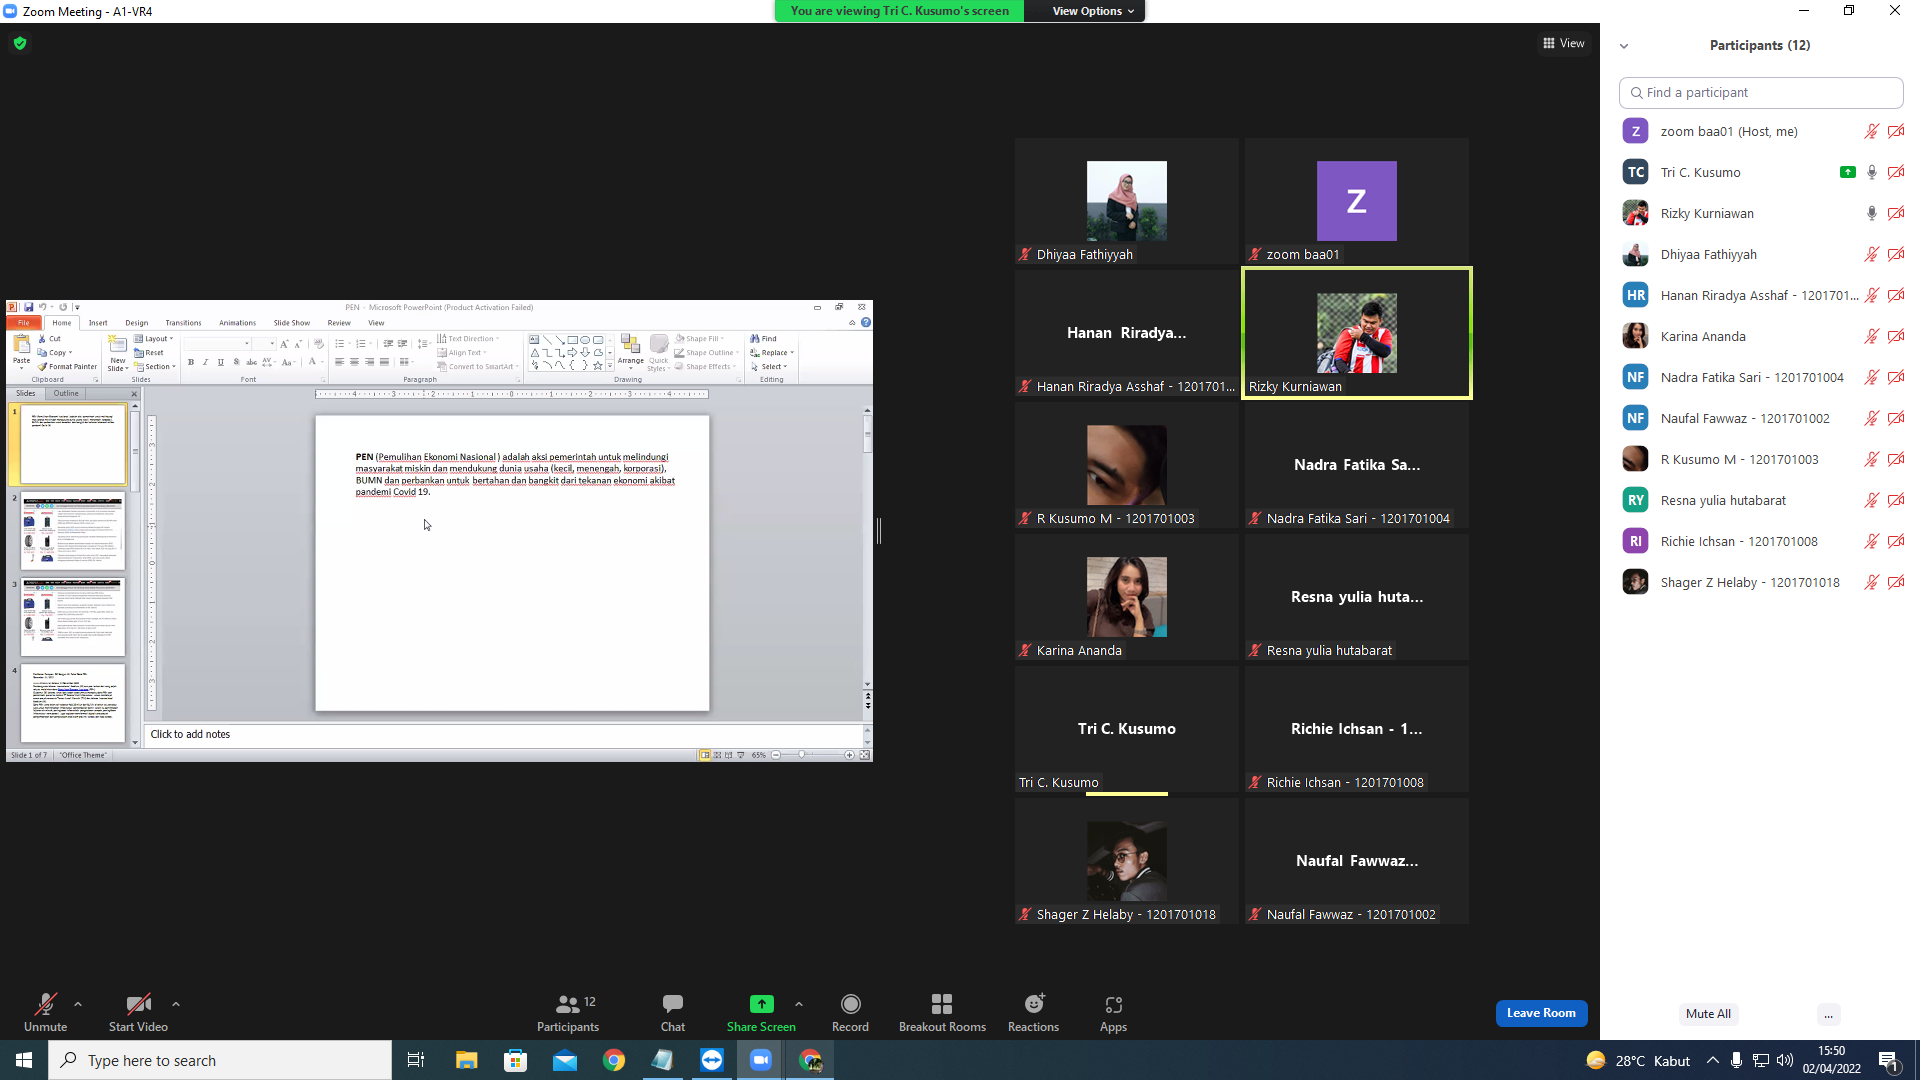Select the star shape in PowerPoint shapes gallery

598,366
